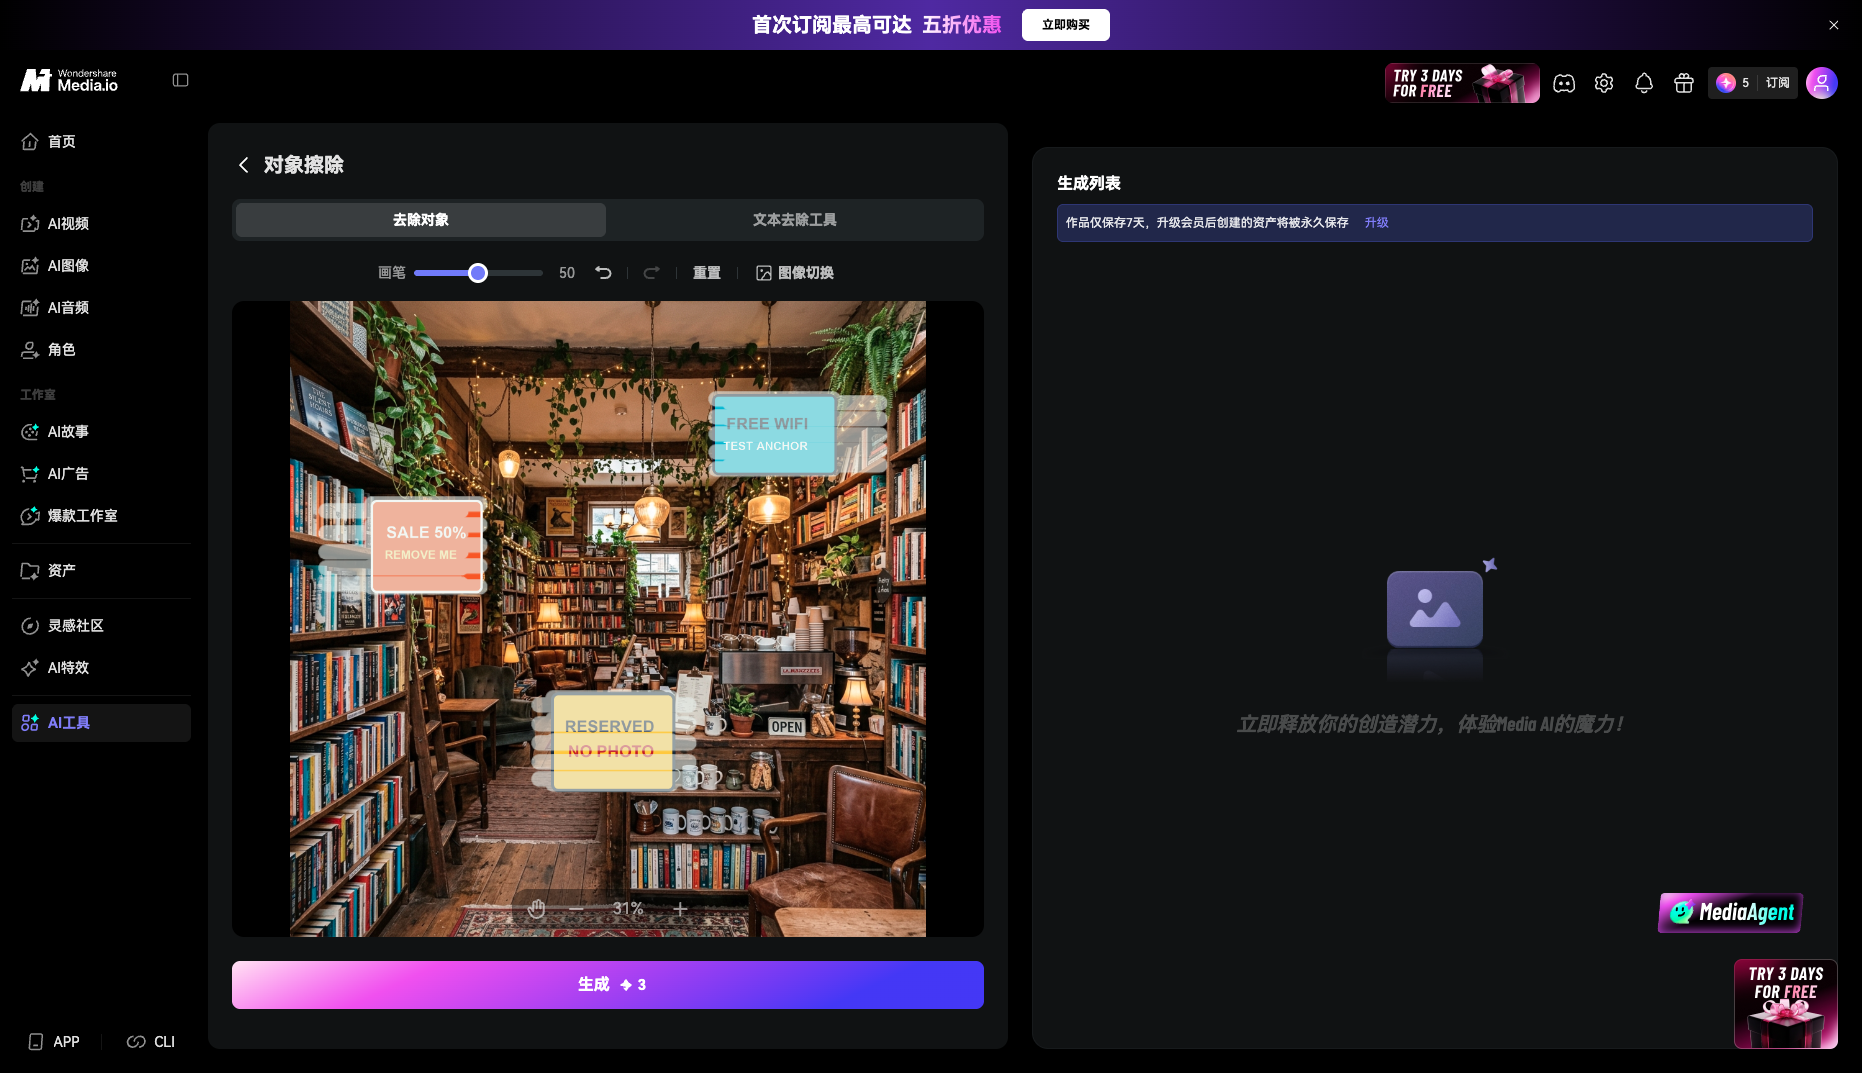The width and height of the screenshot is (1862, 1073).
Task: Open 角色 in the sidebar
Action: pyautogui.click(x=101, y=350)
